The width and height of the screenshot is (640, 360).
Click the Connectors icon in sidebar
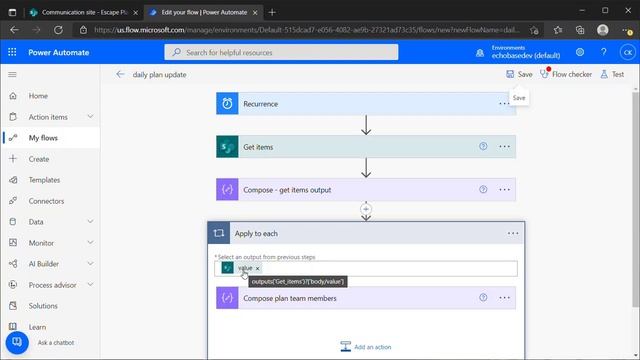coord(13,201)
